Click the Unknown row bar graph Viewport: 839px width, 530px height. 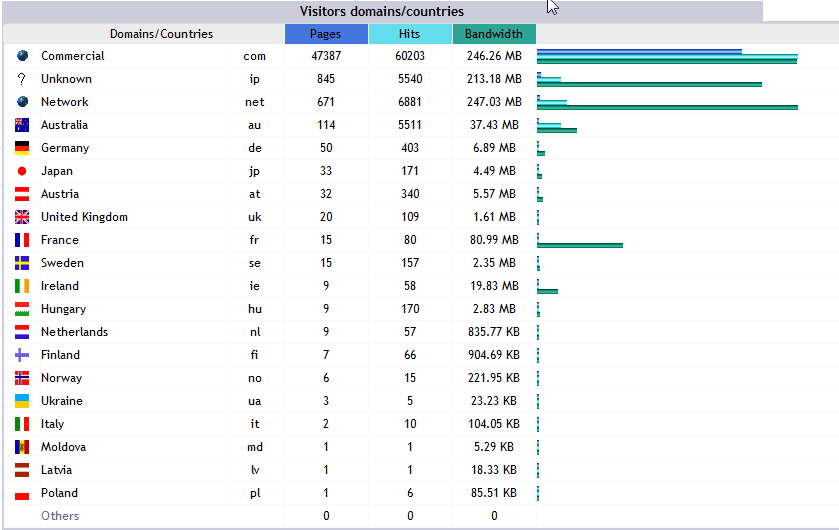pos(649,79)
